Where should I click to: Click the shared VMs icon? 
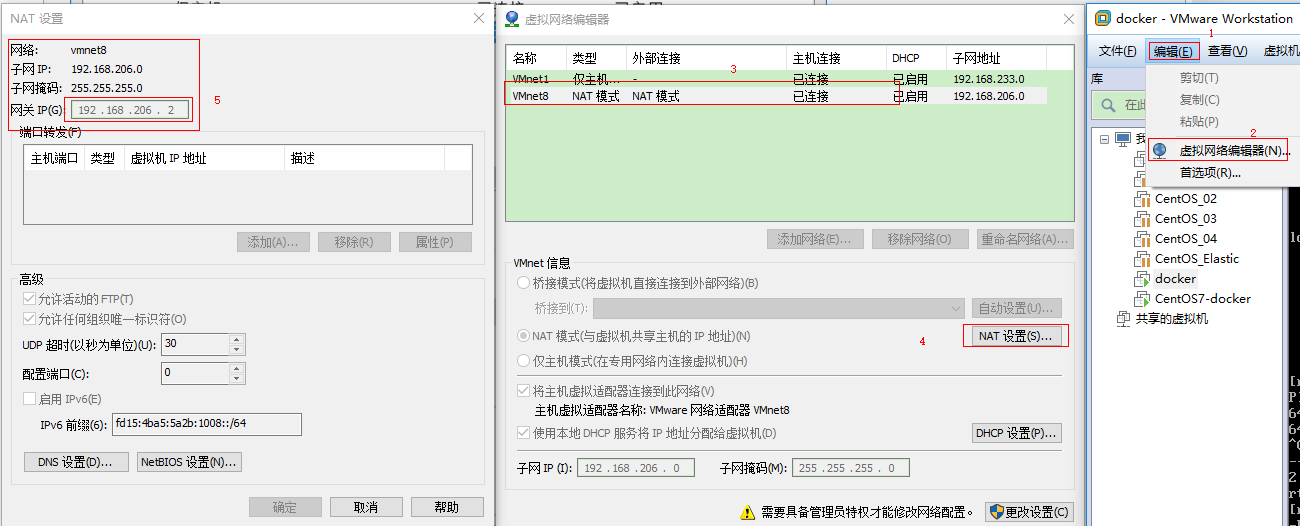(1123, 319)
